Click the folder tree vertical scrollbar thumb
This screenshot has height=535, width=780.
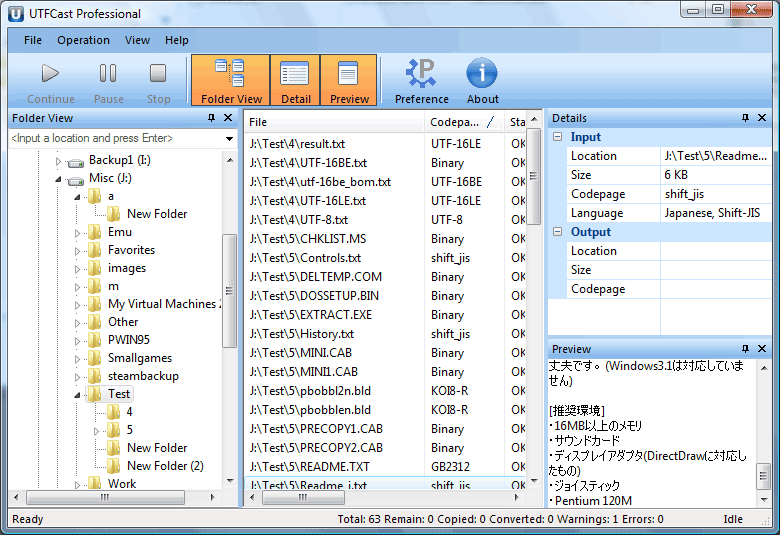click(229, 291)
